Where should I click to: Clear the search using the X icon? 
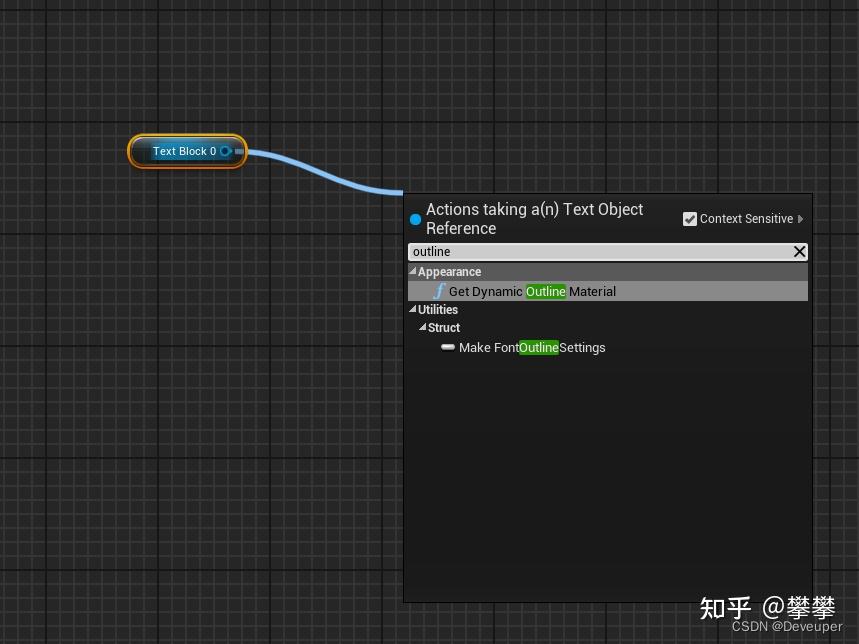pos(798,251)
